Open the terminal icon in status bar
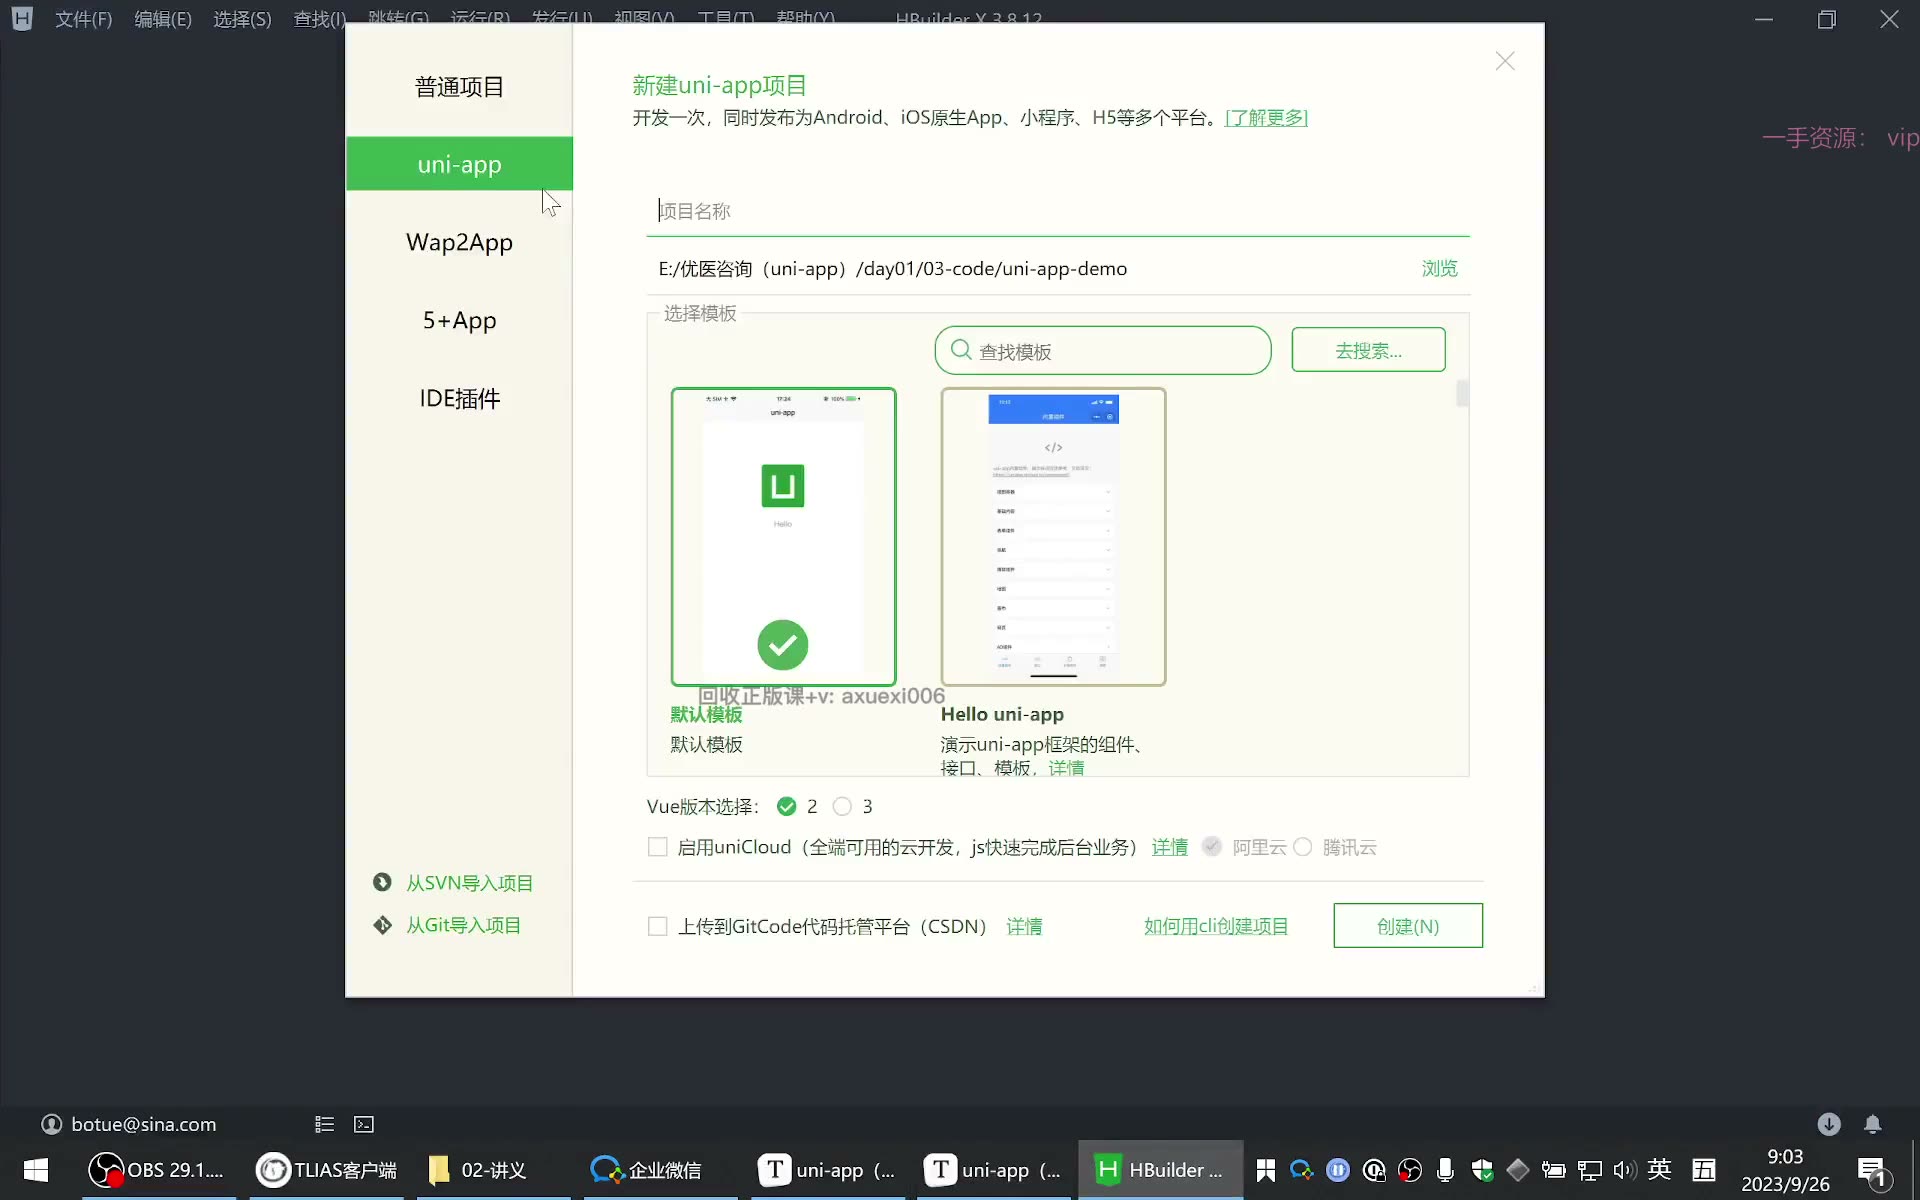Screen dimensions: 1920x1200 364,1124
